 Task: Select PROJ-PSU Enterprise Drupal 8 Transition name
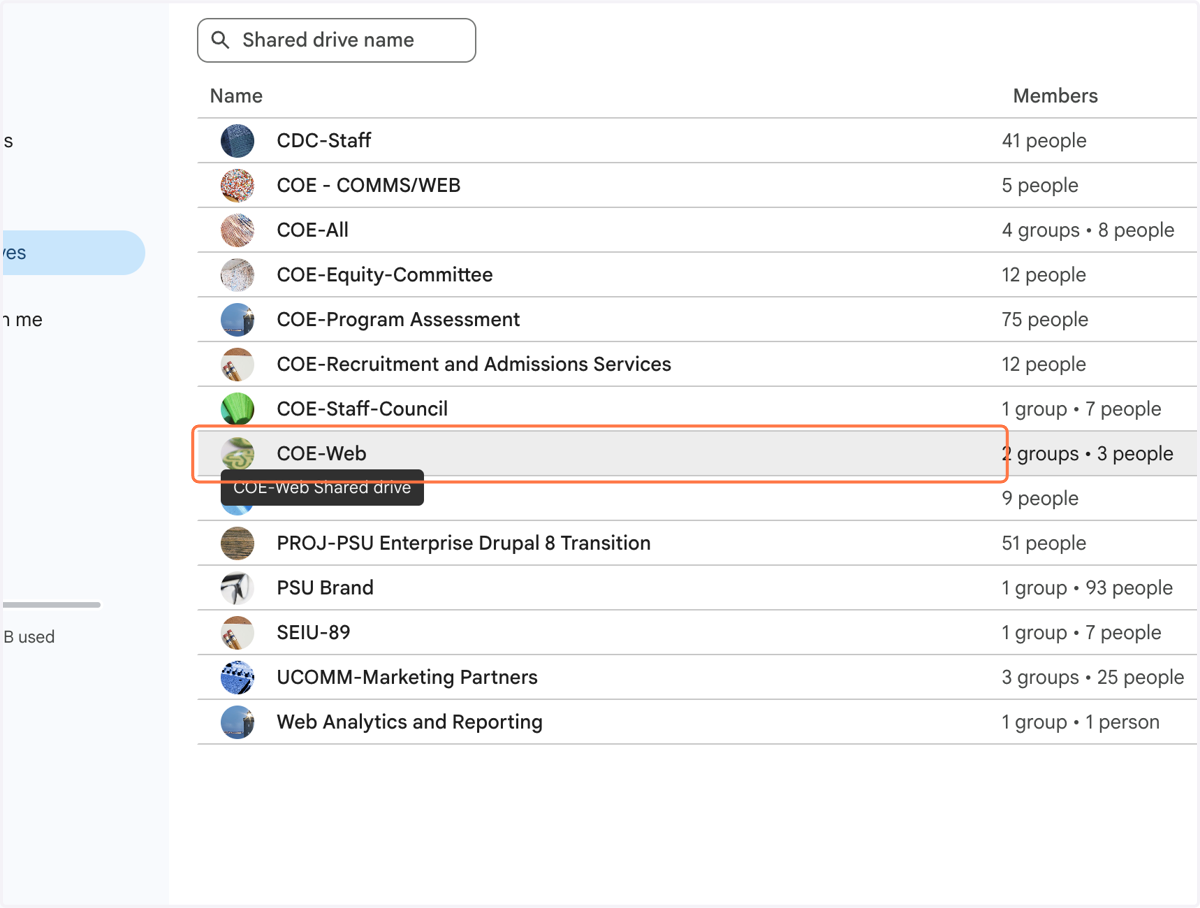click(464, 543)
